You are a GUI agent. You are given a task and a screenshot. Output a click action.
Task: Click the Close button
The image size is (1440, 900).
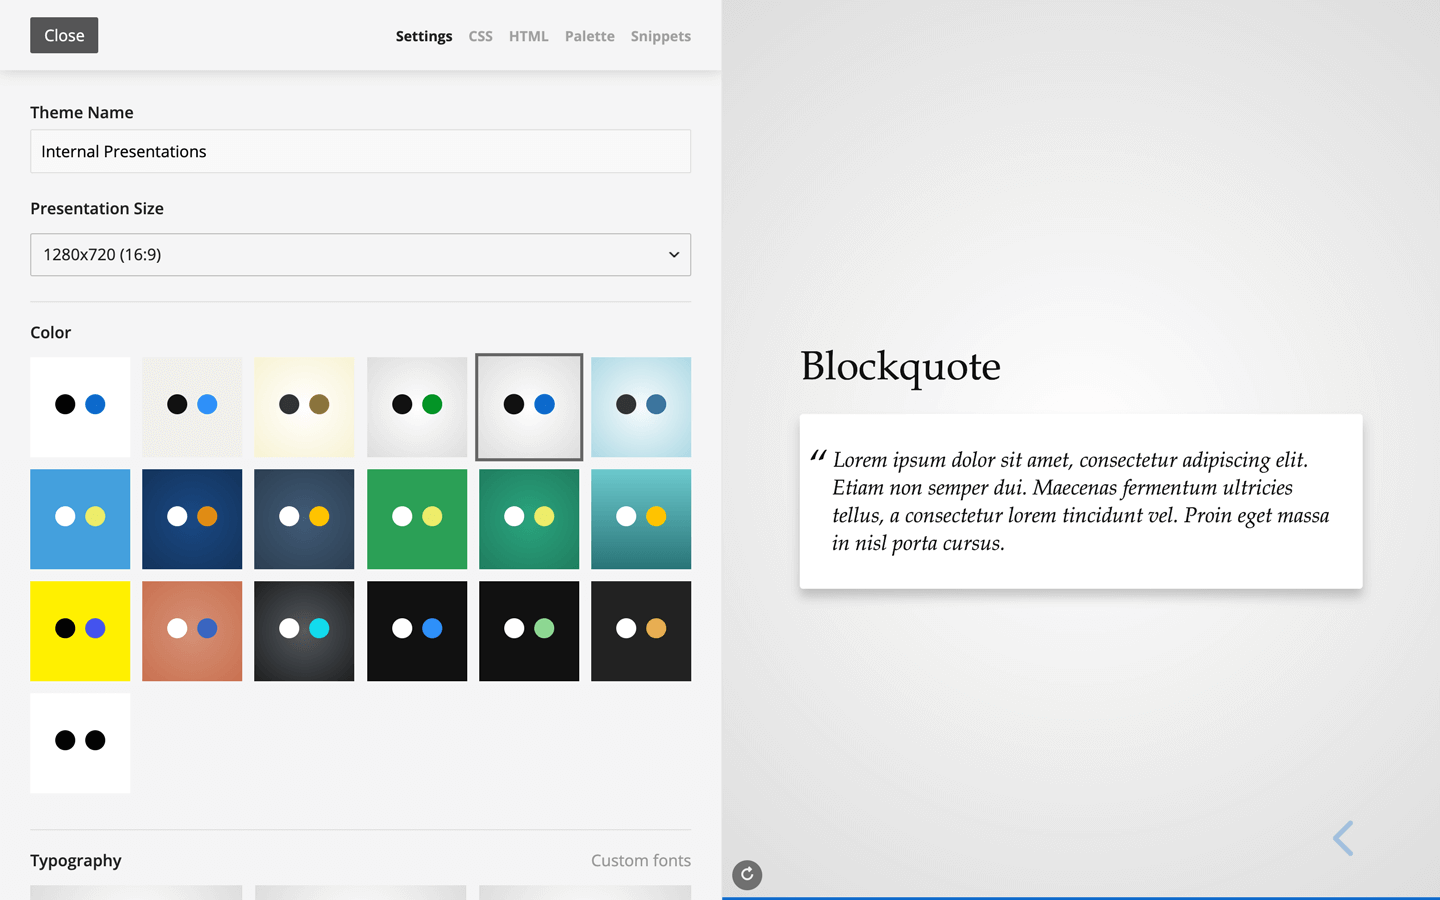point(64,35)
